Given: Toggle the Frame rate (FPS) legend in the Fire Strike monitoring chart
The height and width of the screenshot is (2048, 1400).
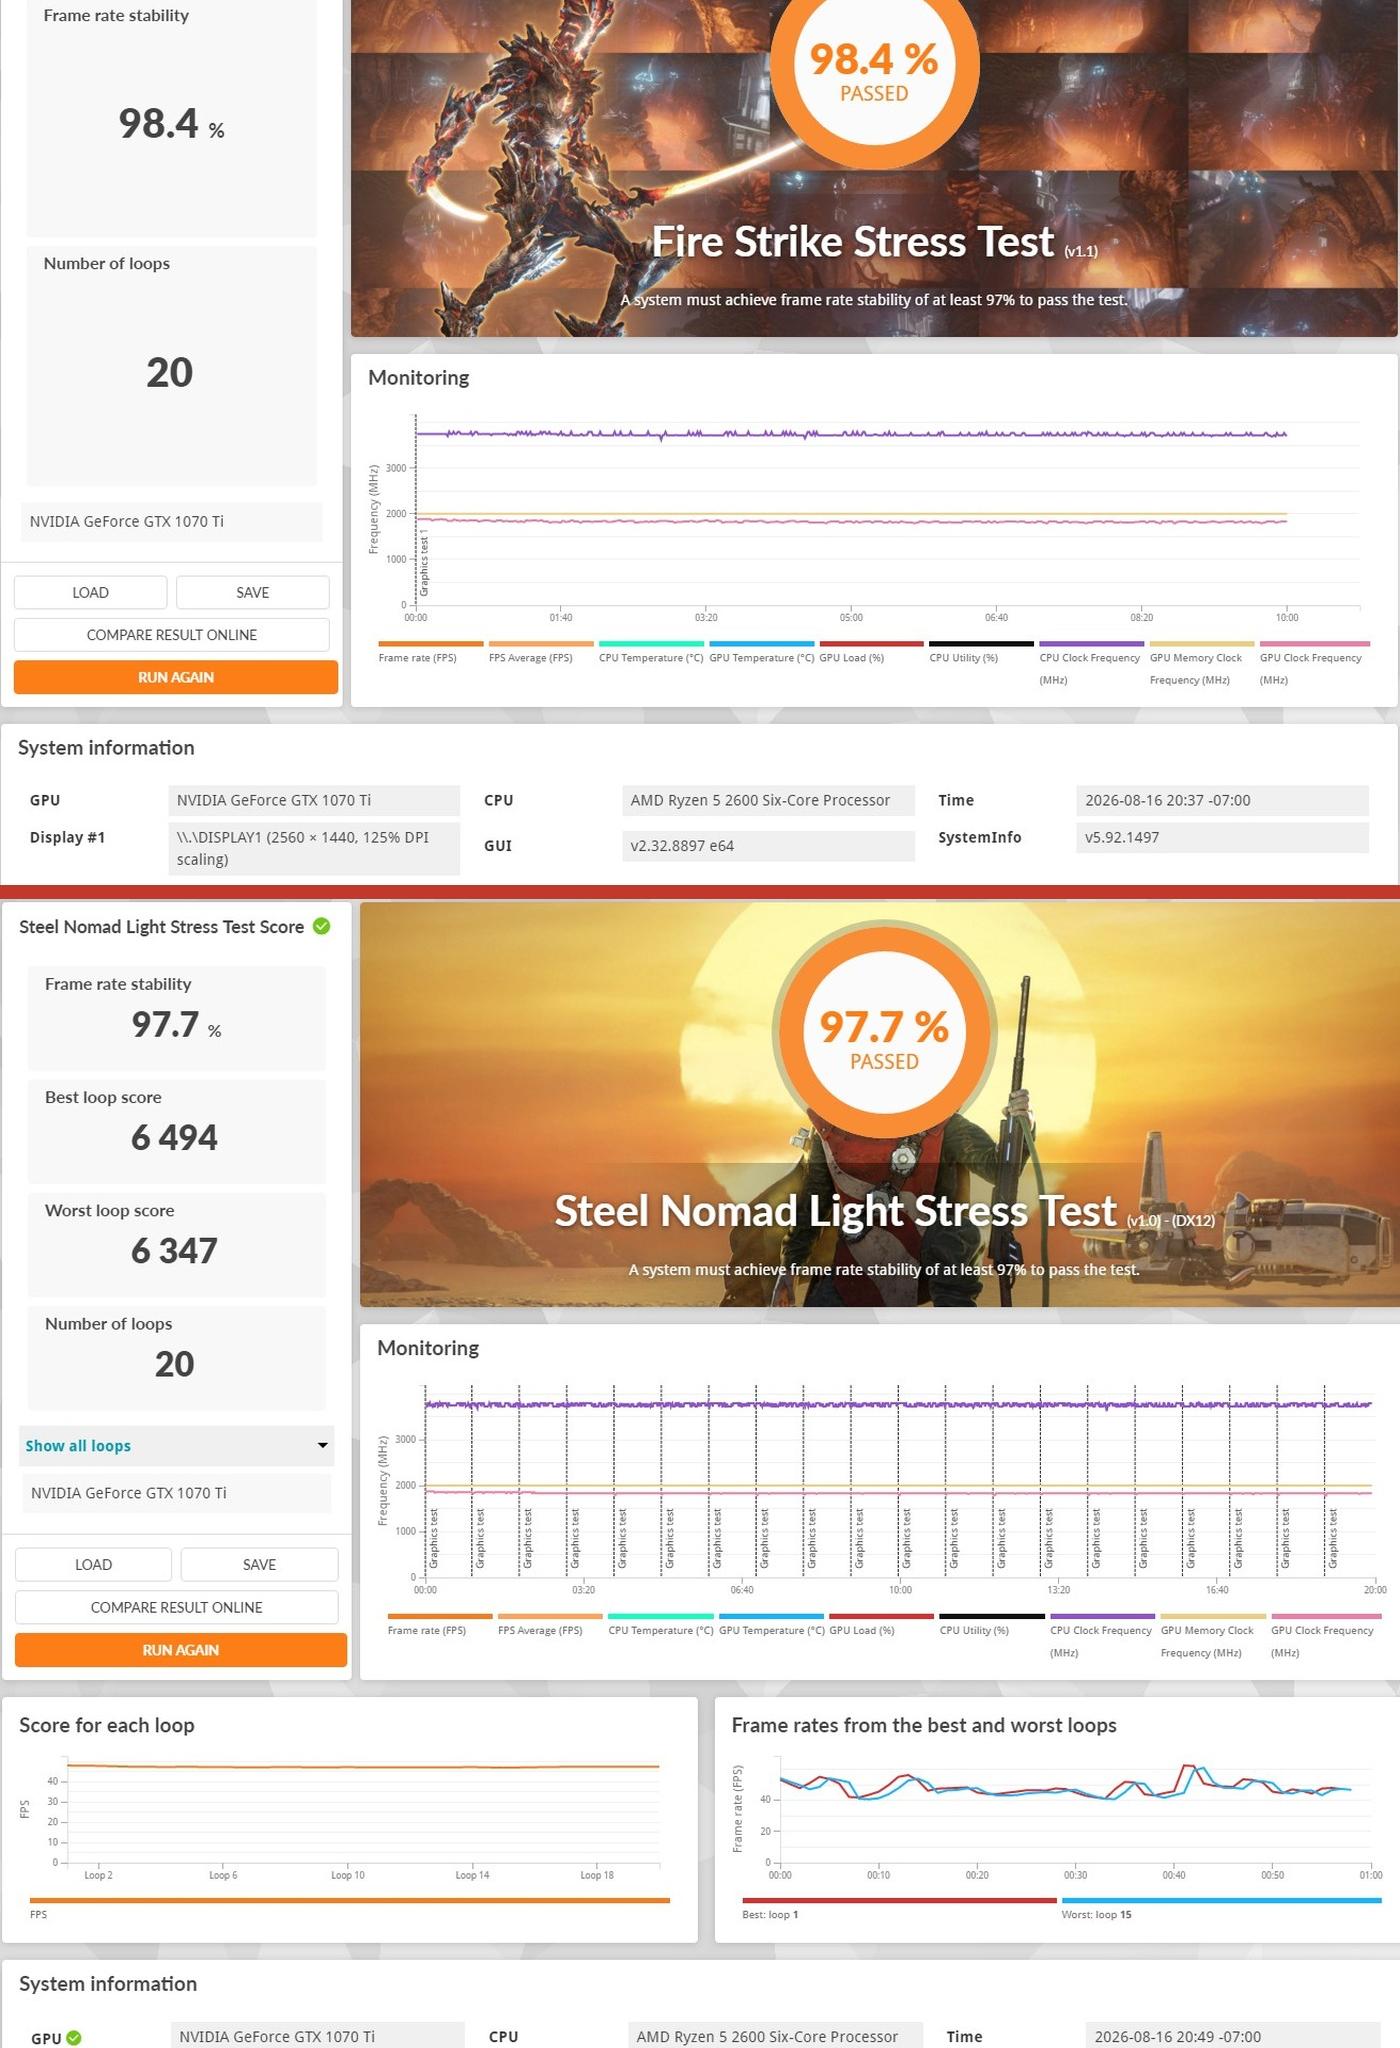Looking at the screenshot, I should pos(430,652).
